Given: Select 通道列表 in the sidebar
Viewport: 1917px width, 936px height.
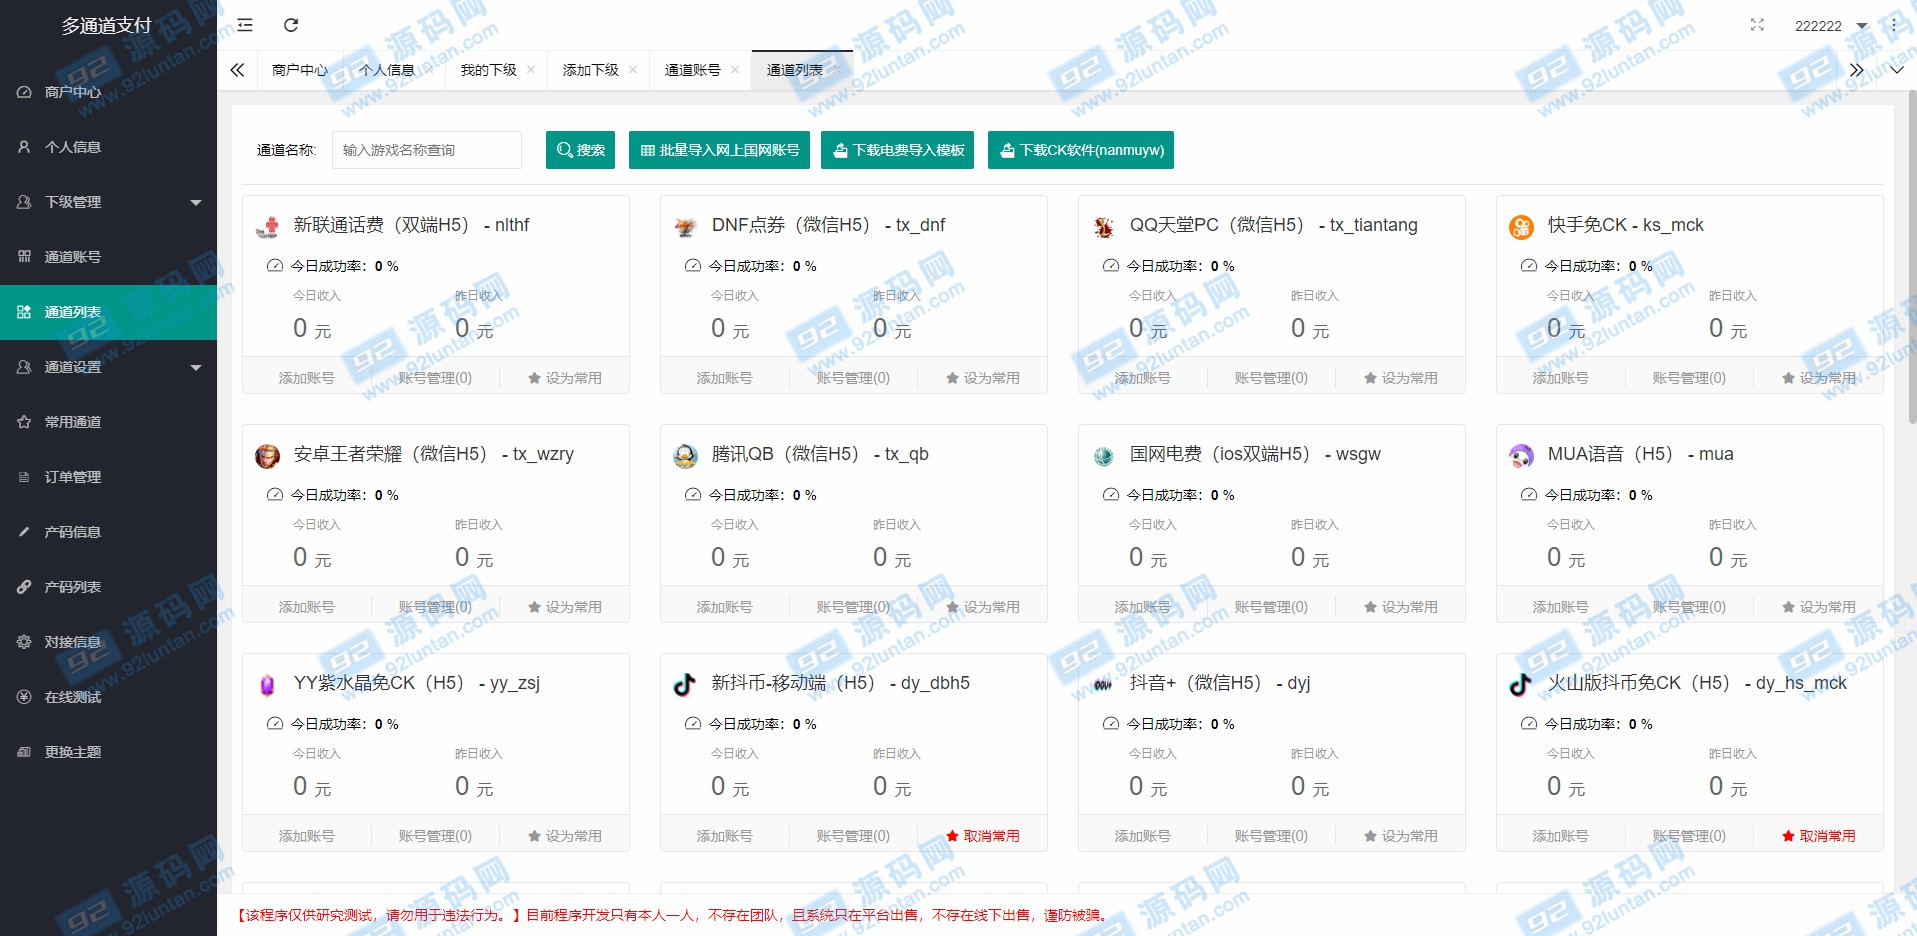Looking at the screenshot, I should (108, 312).
